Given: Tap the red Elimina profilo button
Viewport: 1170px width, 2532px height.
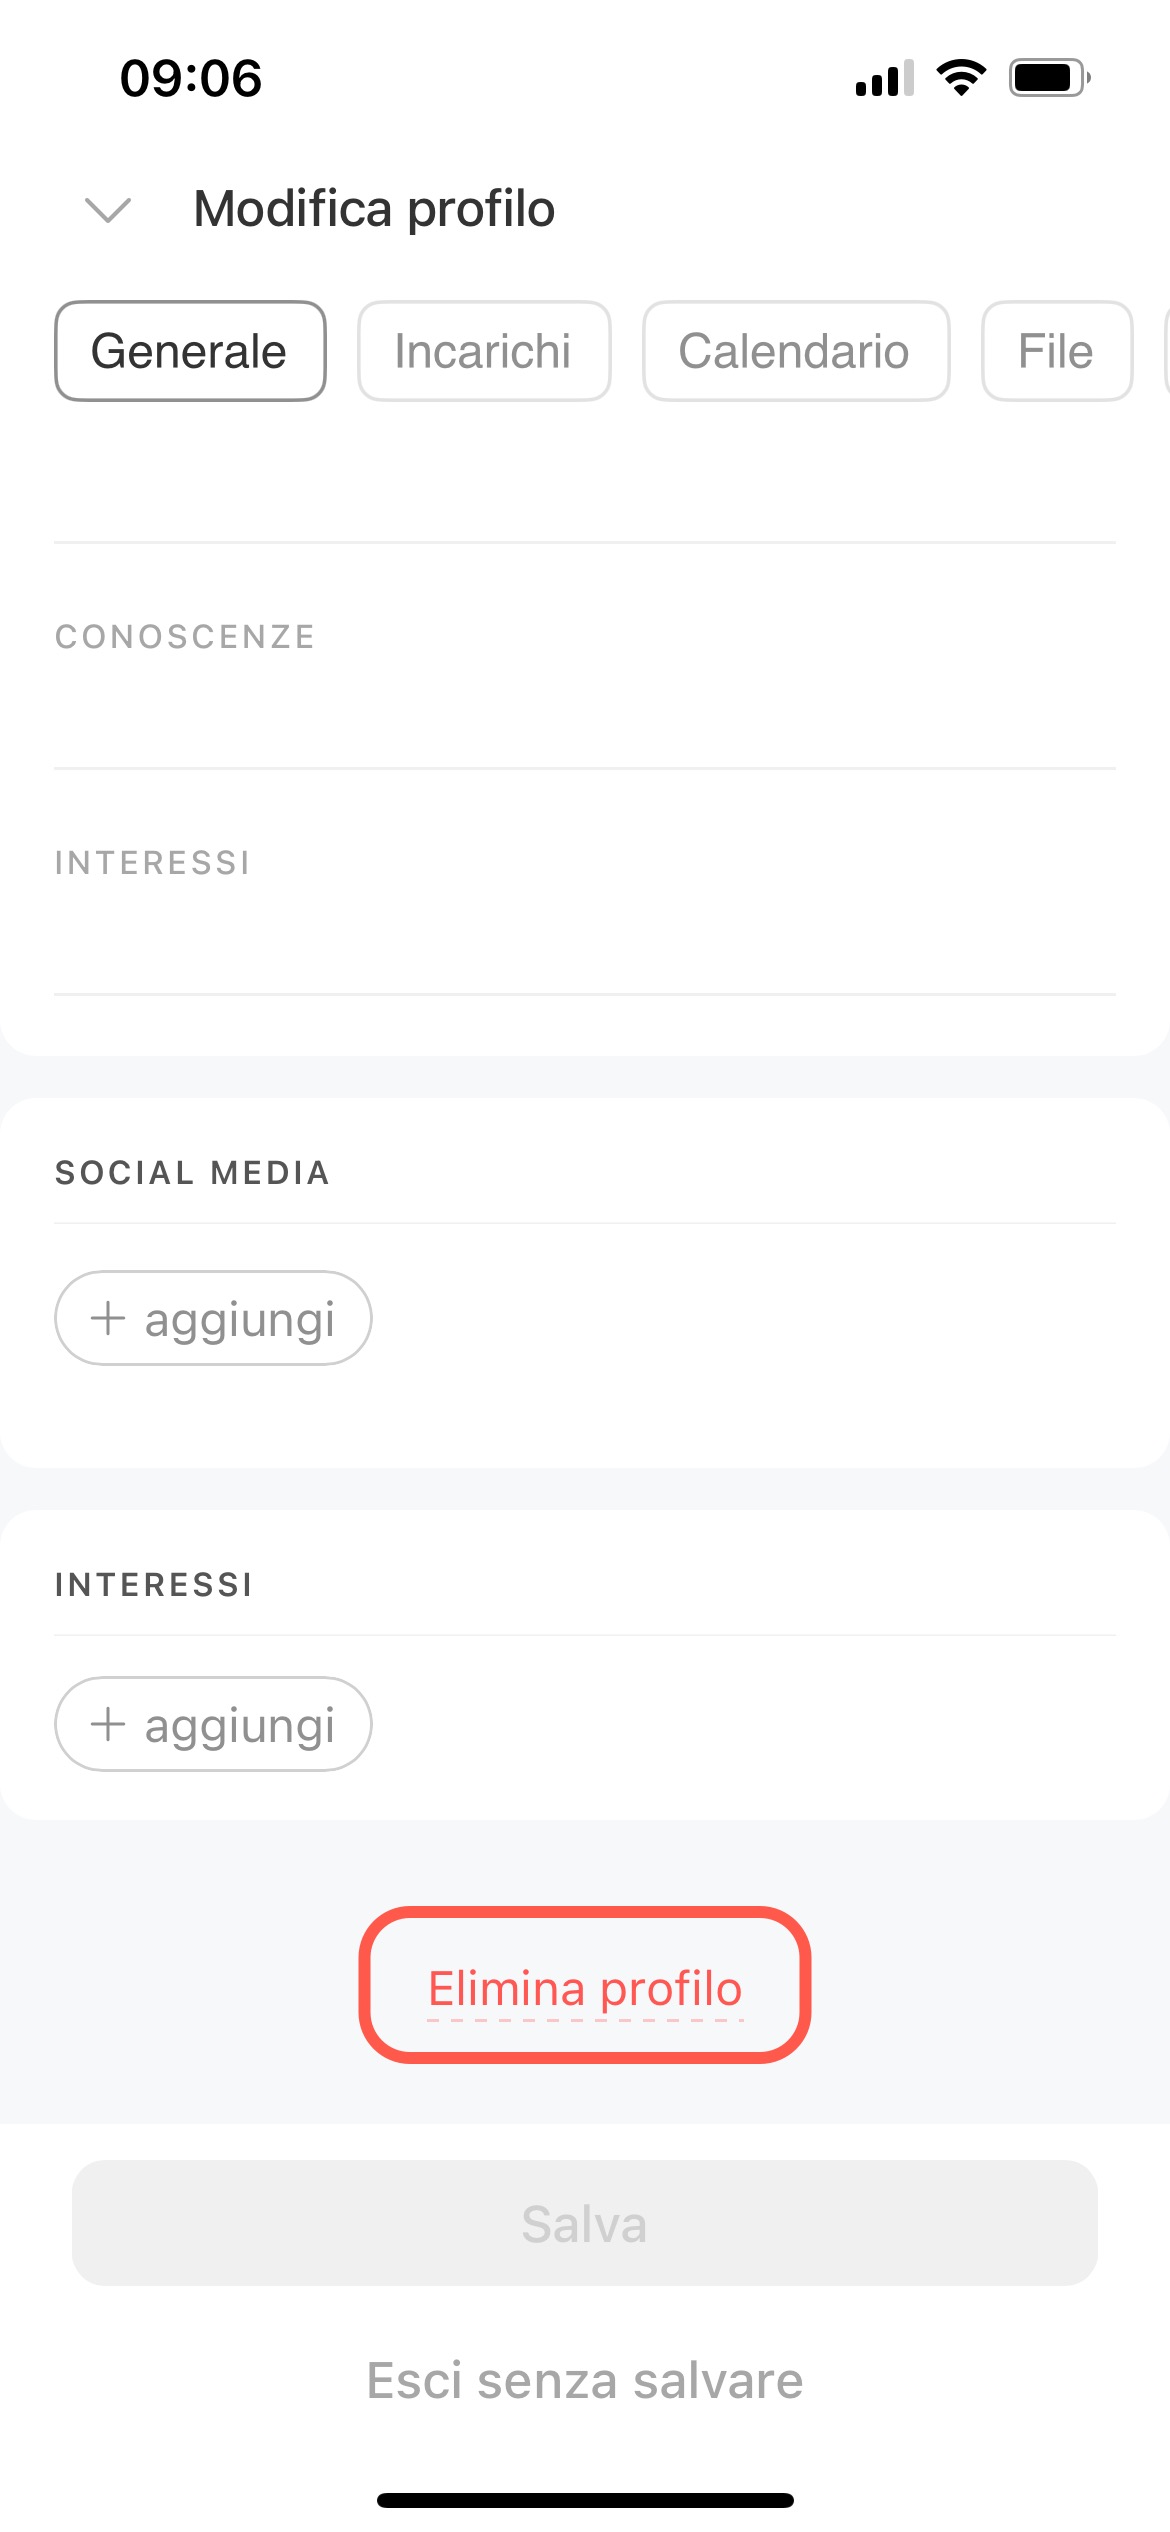Looking at the screenshot, I should [585, 1988].
